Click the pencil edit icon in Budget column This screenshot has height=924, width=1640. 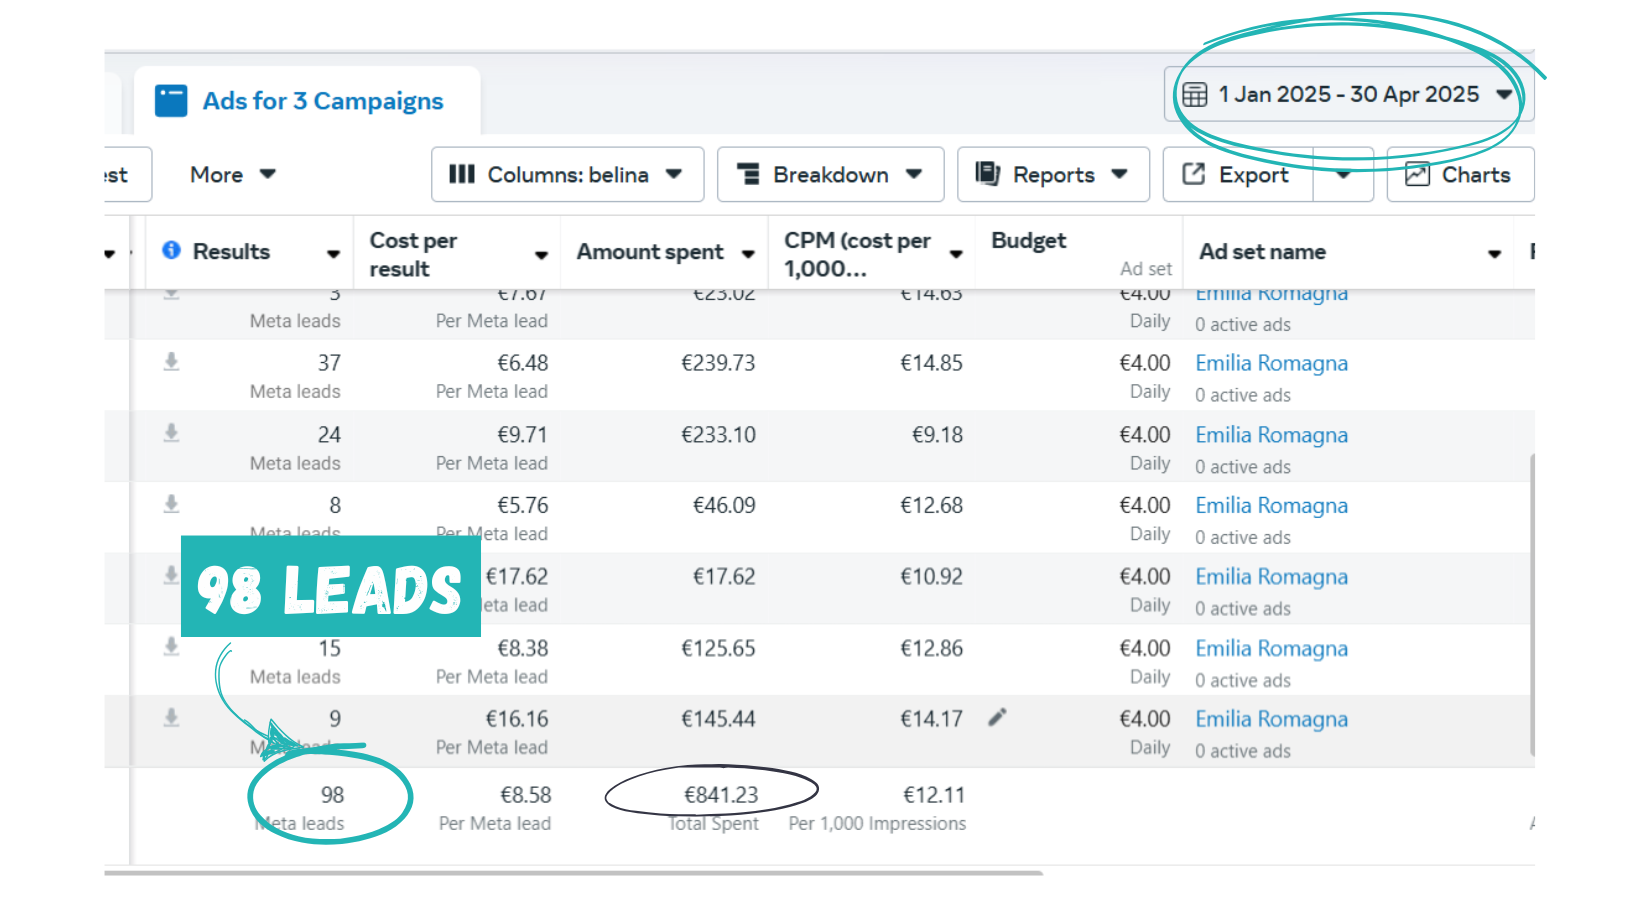click(x=997, y=717)
